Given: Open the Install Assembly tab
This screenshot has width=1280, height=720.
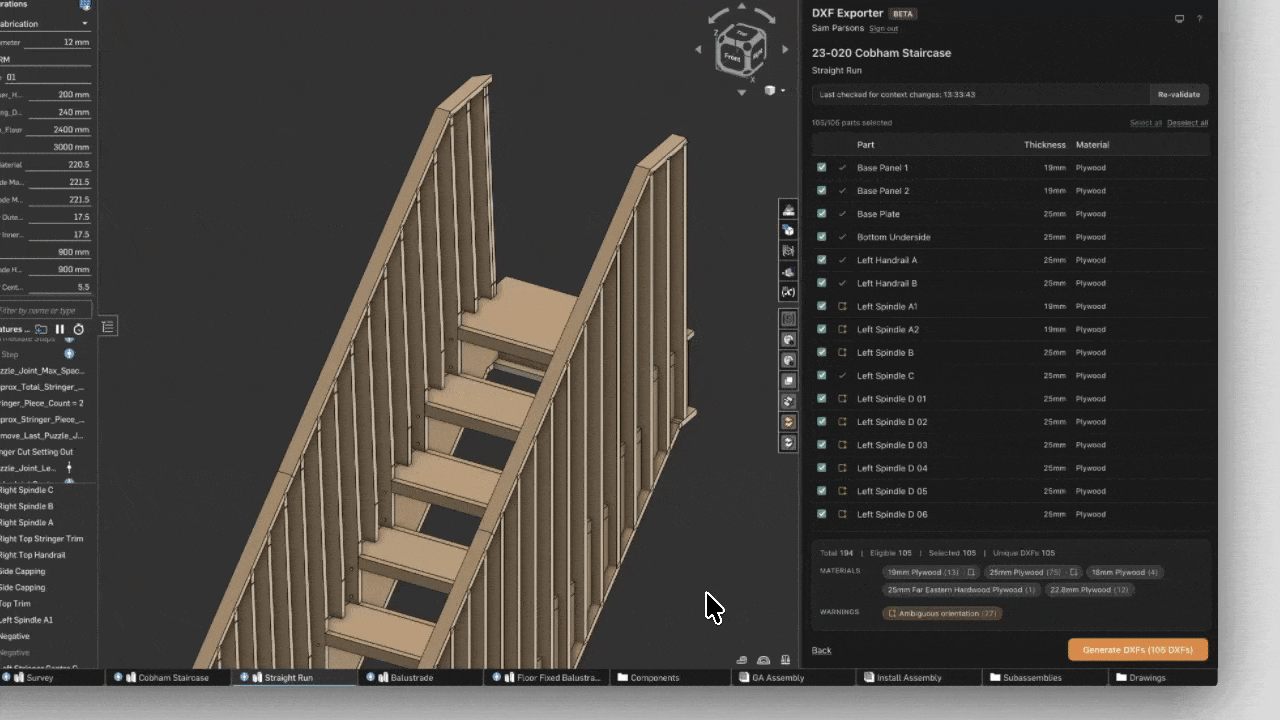Looking at the screenshot, I should click(x=919, y=677).
